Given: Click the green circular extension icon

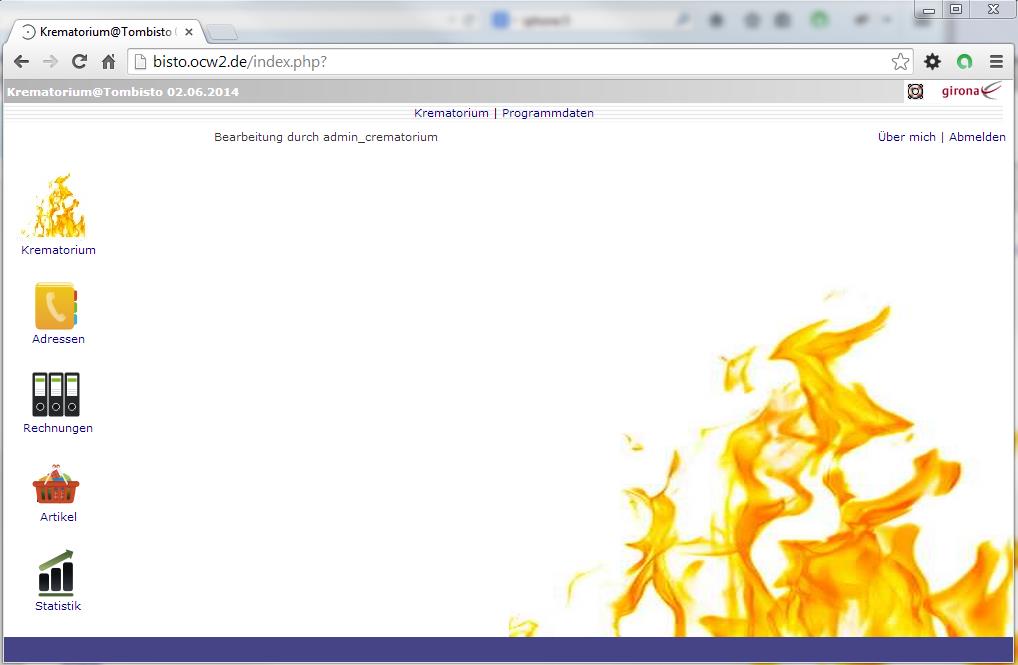Looking at the screenshot, I should tap(964, 62).
